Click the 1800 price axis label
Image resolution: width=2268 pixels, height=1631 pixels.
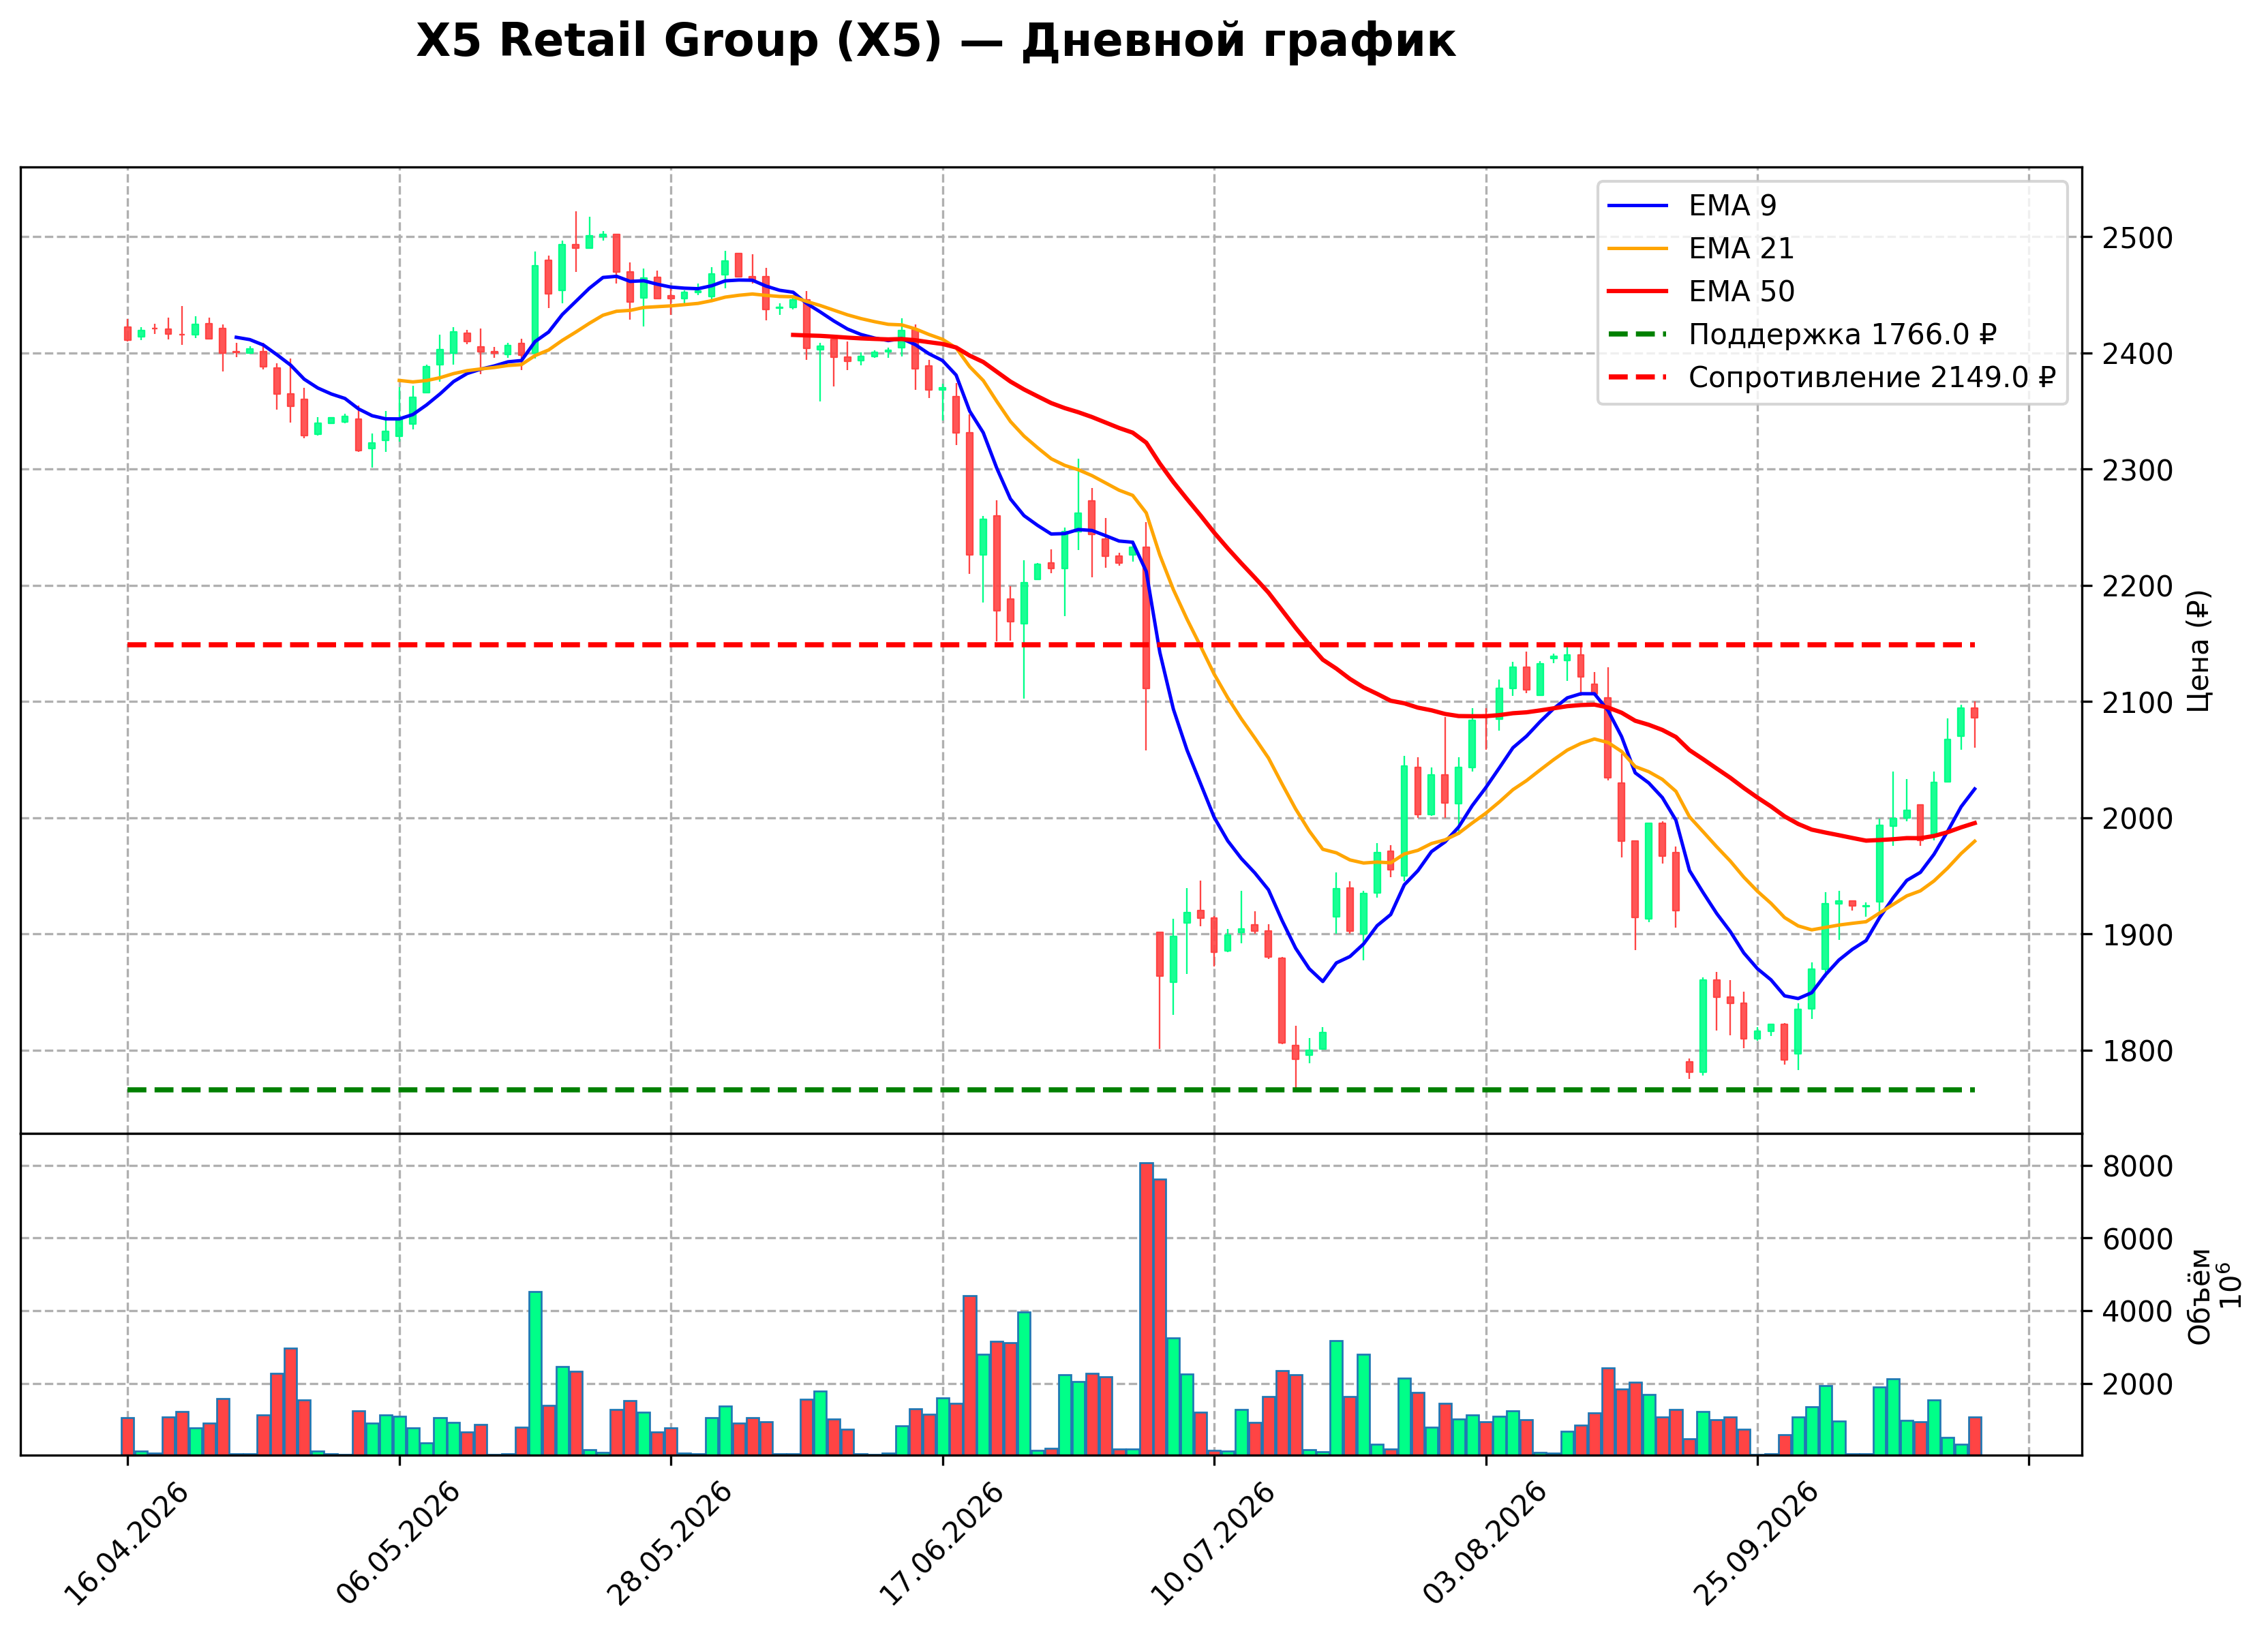click(2137, 1051)
